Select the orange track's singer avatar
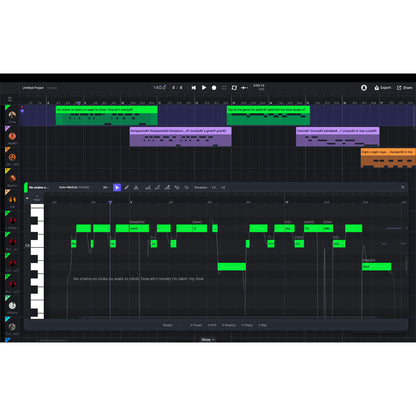 click(x=12, y=157)
